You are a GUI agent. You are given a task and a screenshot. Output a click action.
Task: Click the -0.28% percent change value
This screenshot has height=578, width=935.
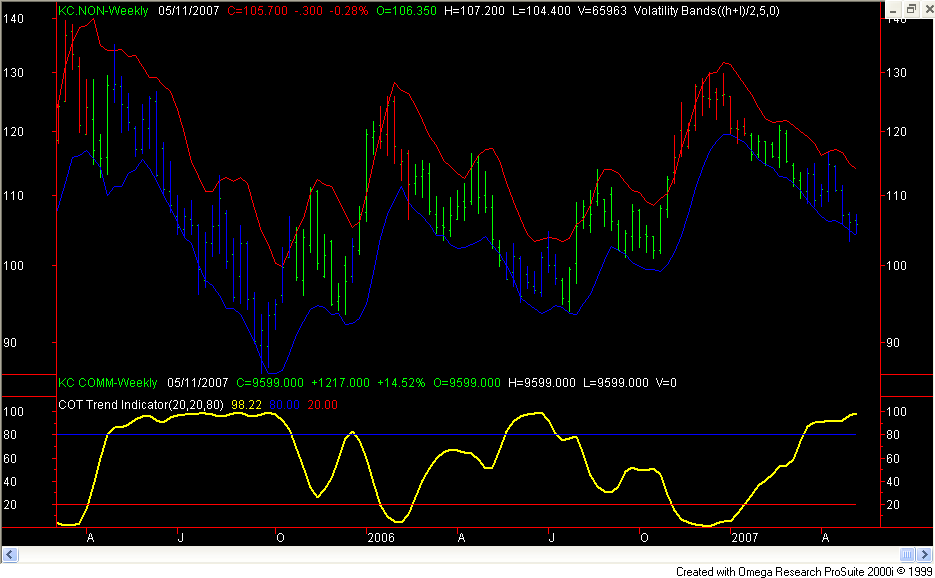(349, 11)
